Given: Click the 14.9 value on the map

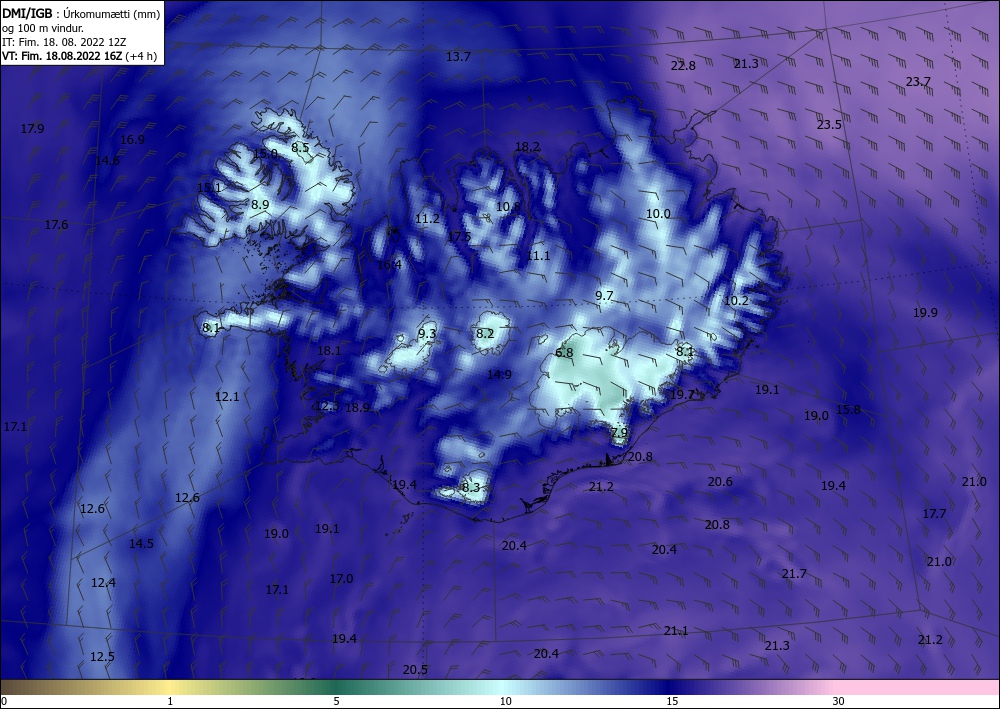Looking at the screenshot, I should [x=499, y=374].
